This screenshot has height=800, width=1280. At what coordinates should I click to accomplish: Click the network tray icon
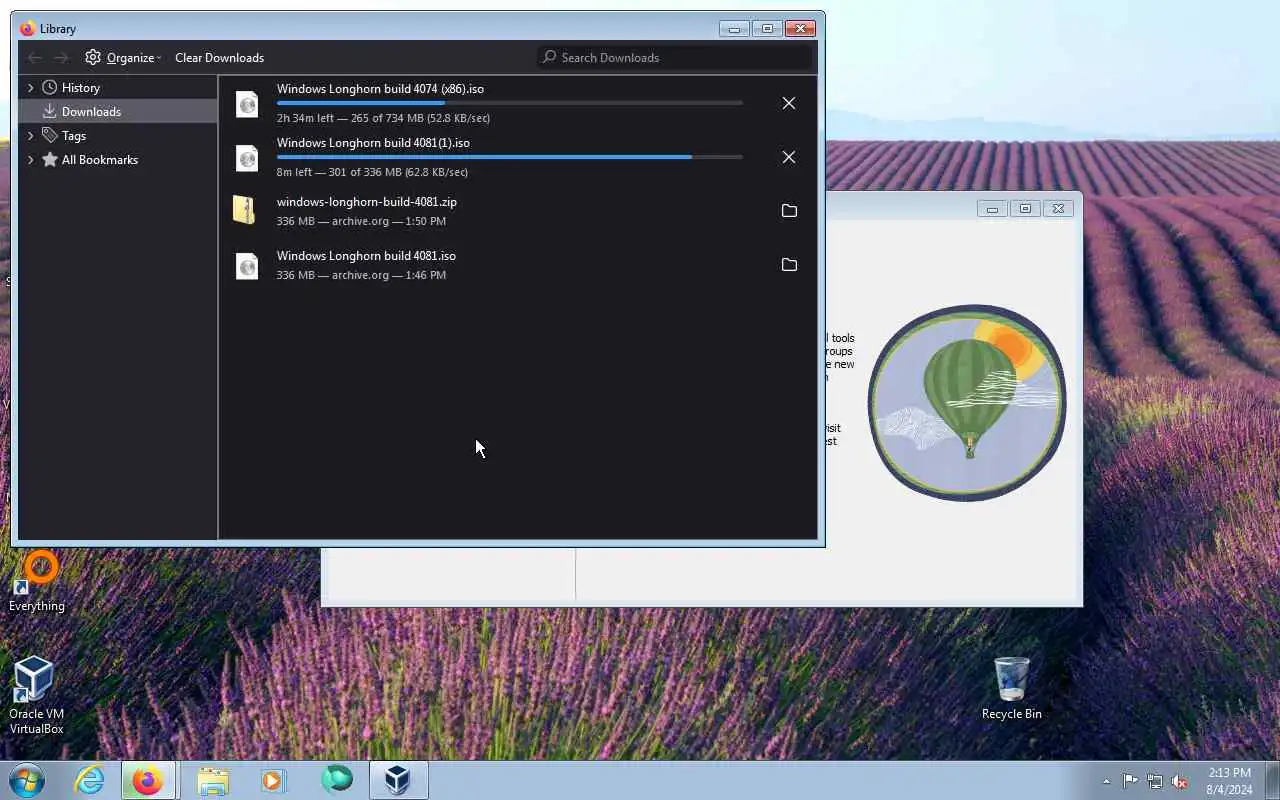point(1155,781)
